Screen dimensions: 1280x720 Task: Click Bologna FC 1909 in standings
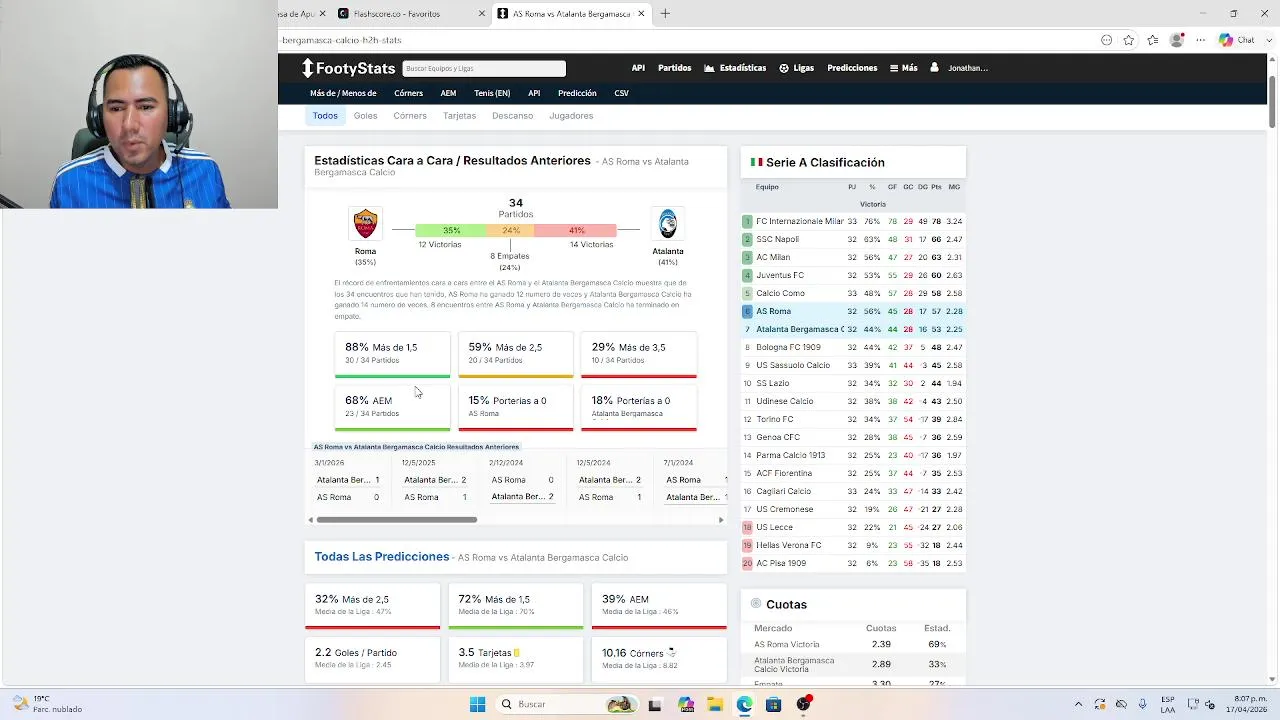click(x=788, y=347)
